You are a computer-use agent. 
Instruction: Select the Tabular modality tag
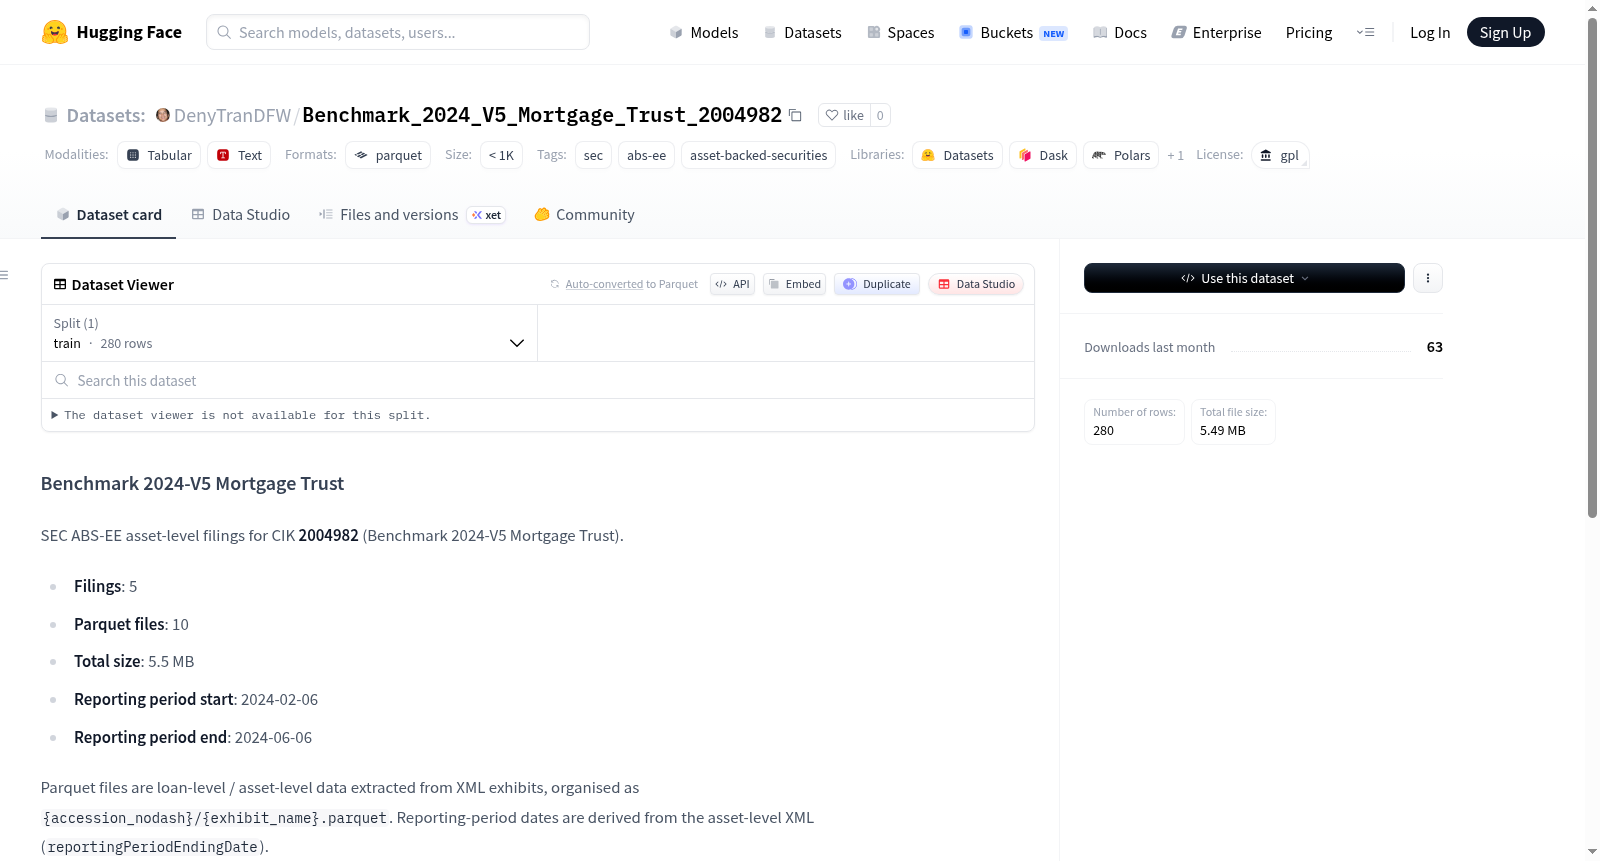(x=159, y=155)
